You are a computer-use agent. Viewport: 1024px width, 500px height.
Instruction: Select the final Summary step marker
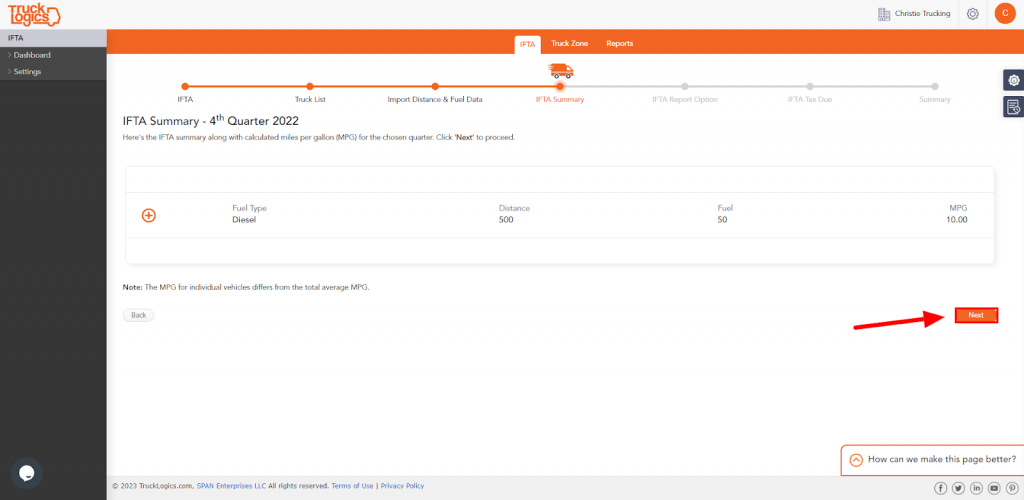[x=935, y=86]
